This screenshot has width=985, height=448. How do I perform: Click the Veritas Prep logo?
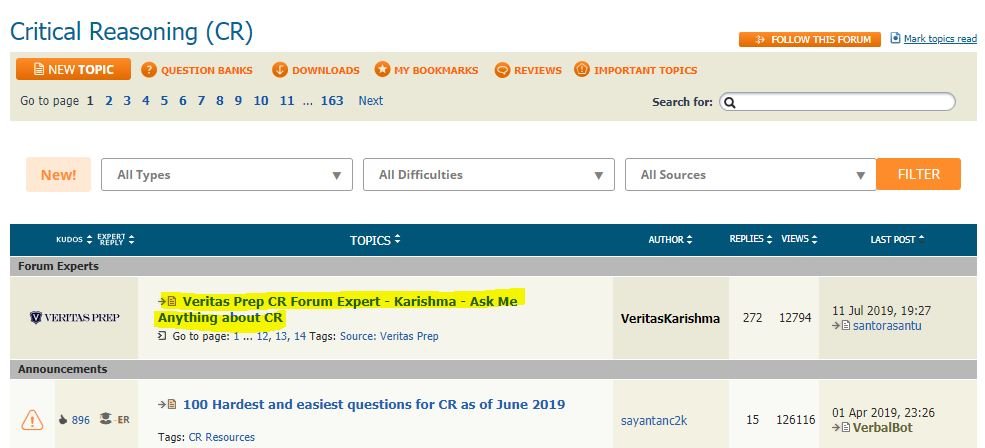(75, 317)
